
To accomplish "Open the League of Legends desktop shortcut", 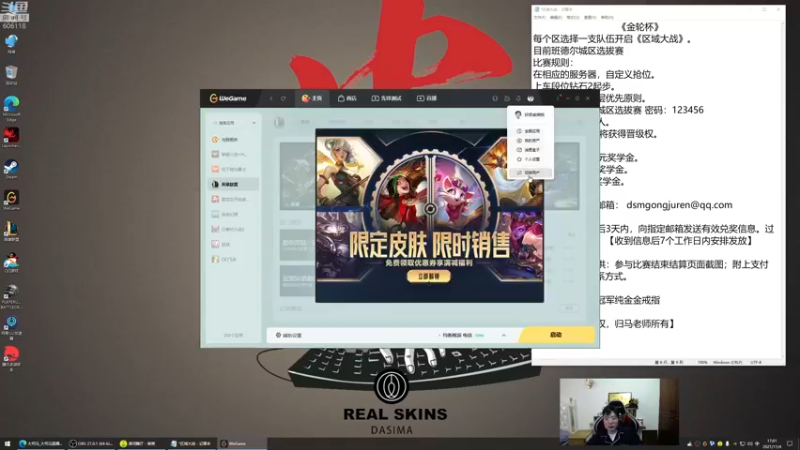I will 11,232.
